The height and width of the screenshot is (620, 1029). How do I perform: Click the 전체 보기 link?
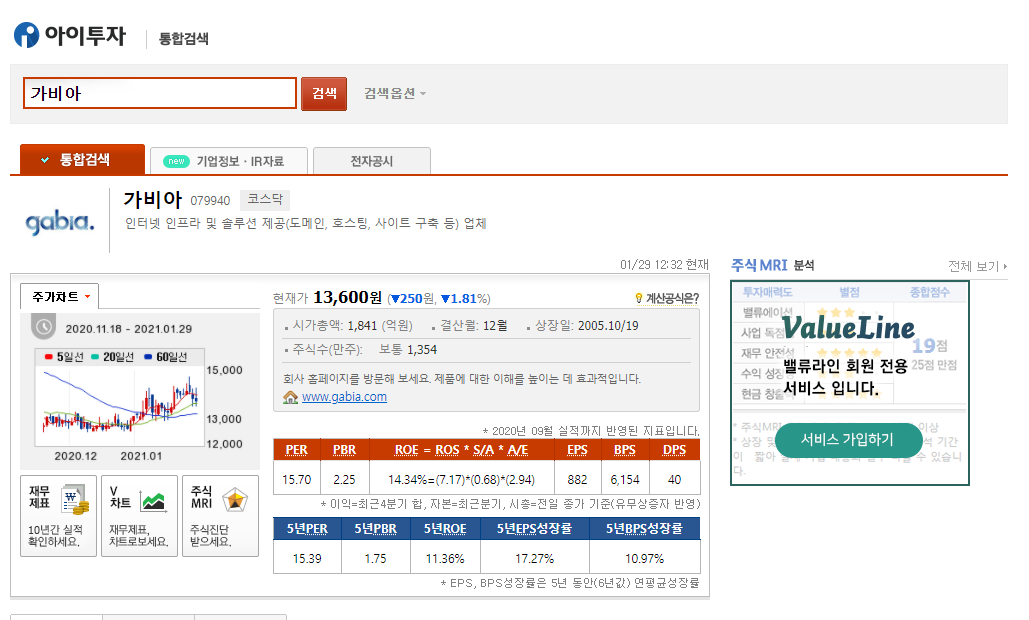click(977, 266)
